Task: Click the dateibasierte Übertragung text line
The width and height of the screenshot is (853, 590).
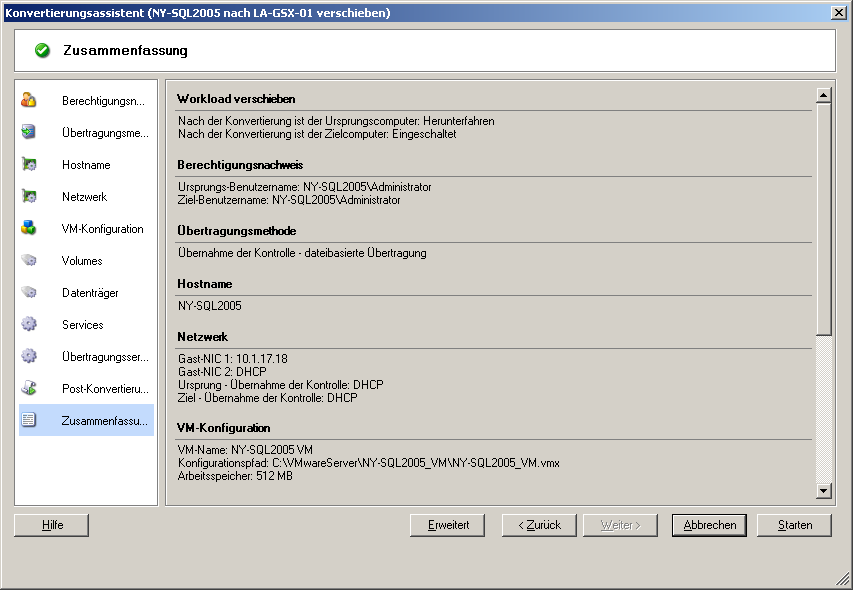Action: (302, 253)
